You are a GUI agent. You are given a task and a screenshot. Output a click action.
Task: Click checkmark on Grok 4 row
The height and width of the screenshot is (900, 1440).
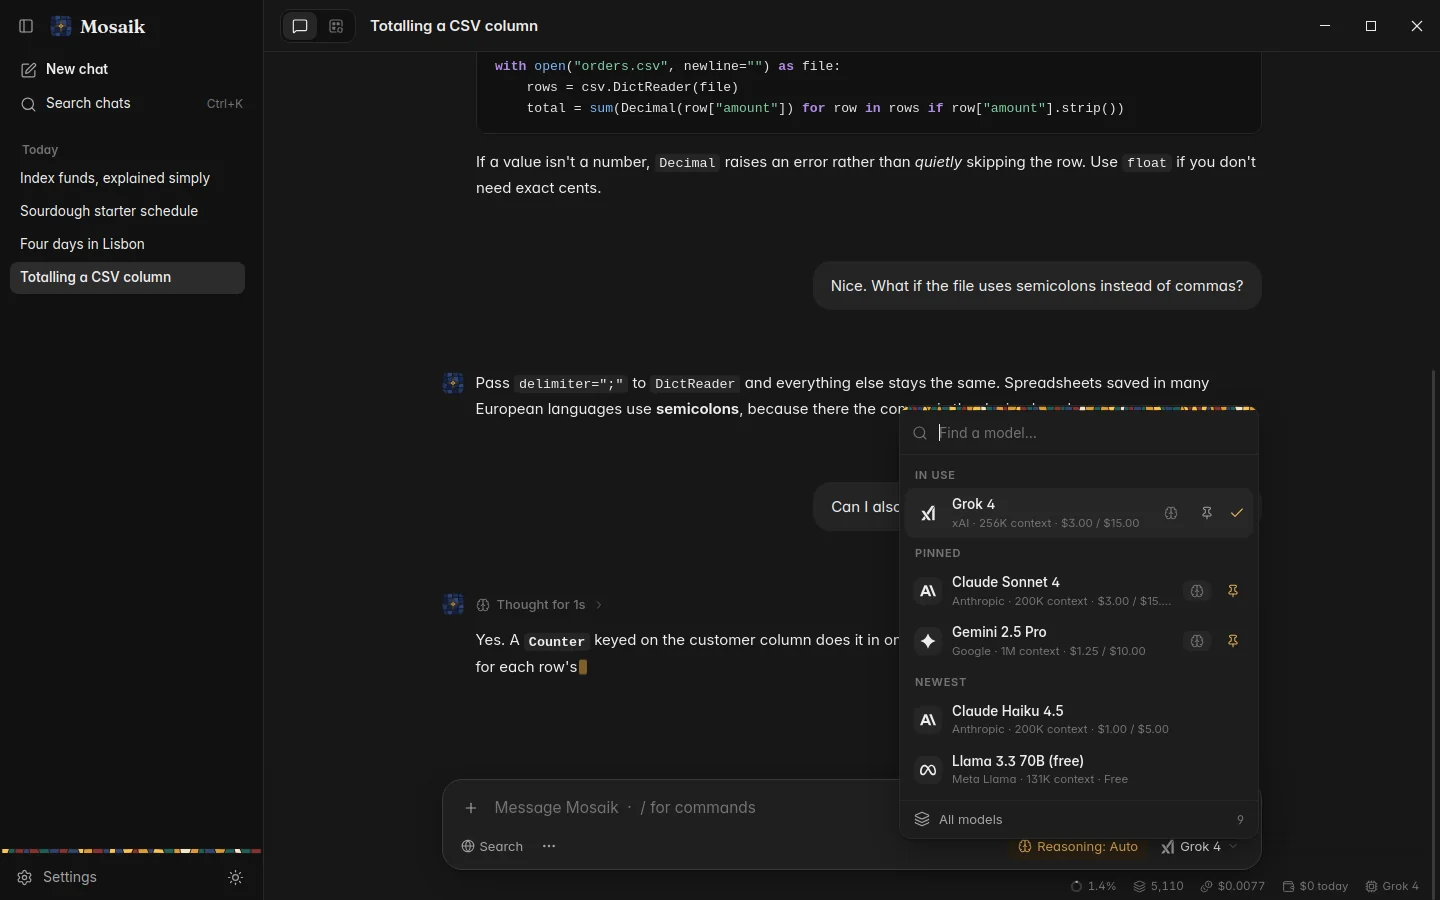[1237, 513]
